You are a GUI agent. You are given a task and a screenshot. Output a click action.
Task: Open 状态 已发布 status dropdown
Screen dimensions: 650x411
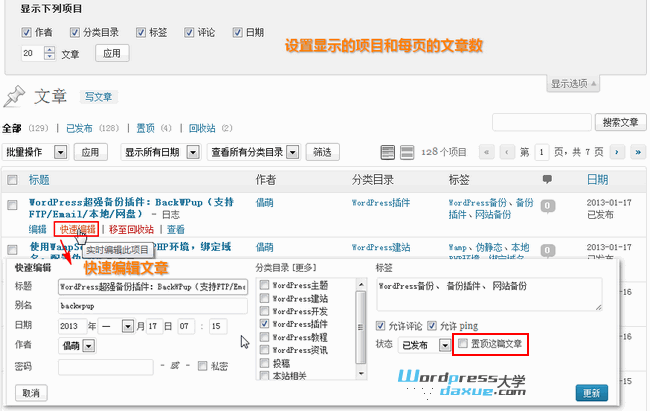point(425,345)
